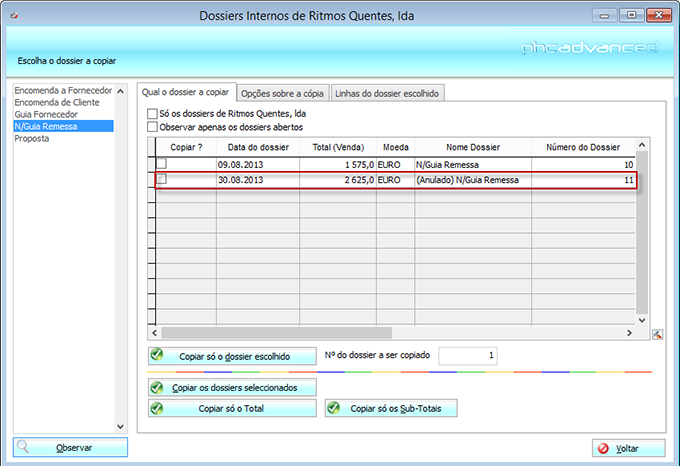The width and height of the screenshot is (680, 466).
Task: Click 'Copiar os dossiers seleccionados' button
Action: point(232,388)
